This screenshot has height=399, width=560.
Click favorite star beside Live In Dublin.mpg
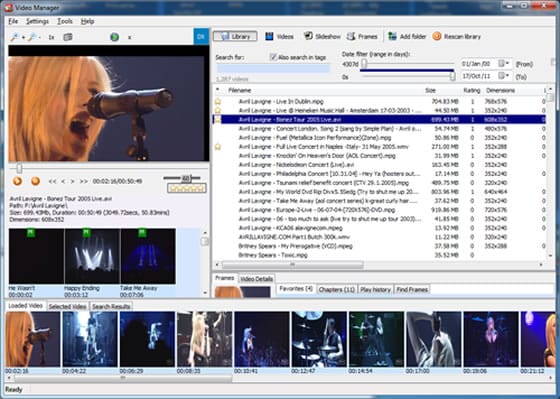[x=218, y=101]
